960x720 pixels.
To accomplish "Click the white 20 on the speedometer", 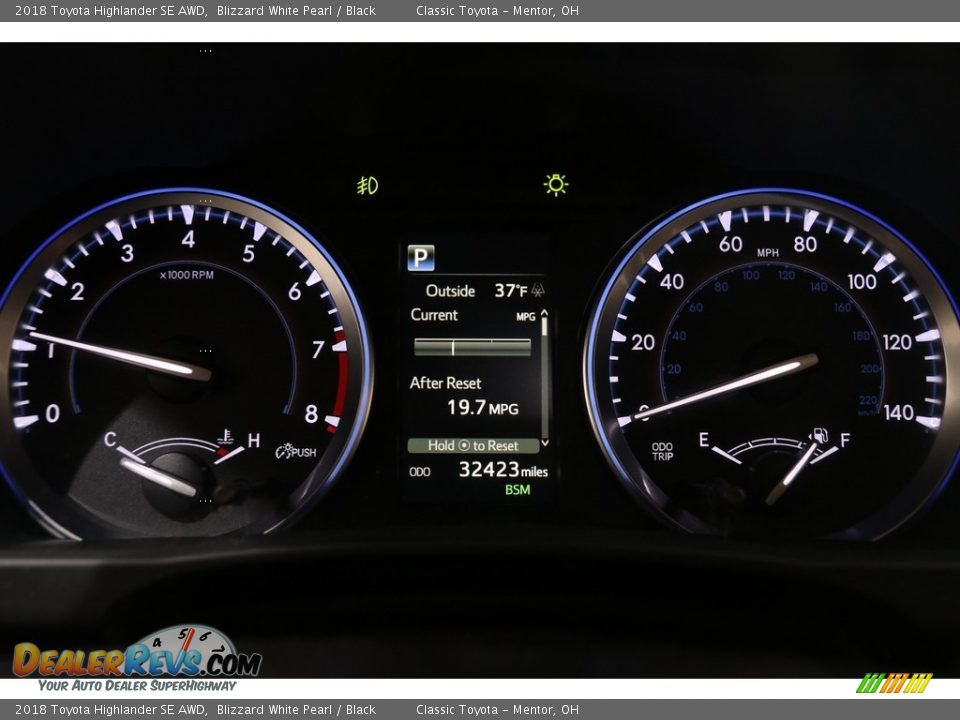I will [x=643, y=342].
